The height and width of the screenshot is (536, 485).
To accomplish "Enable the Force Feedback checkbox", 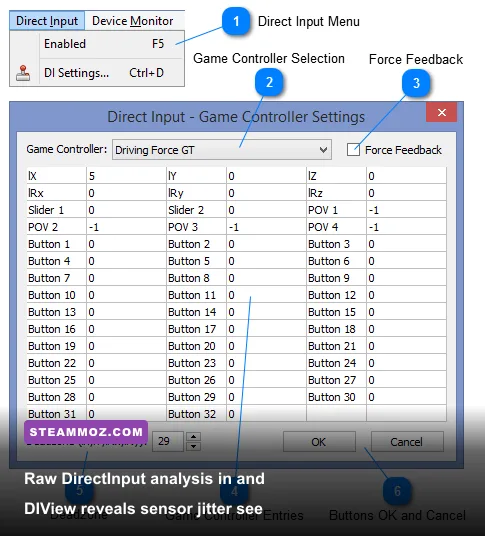I will click(x=353, y=150).
